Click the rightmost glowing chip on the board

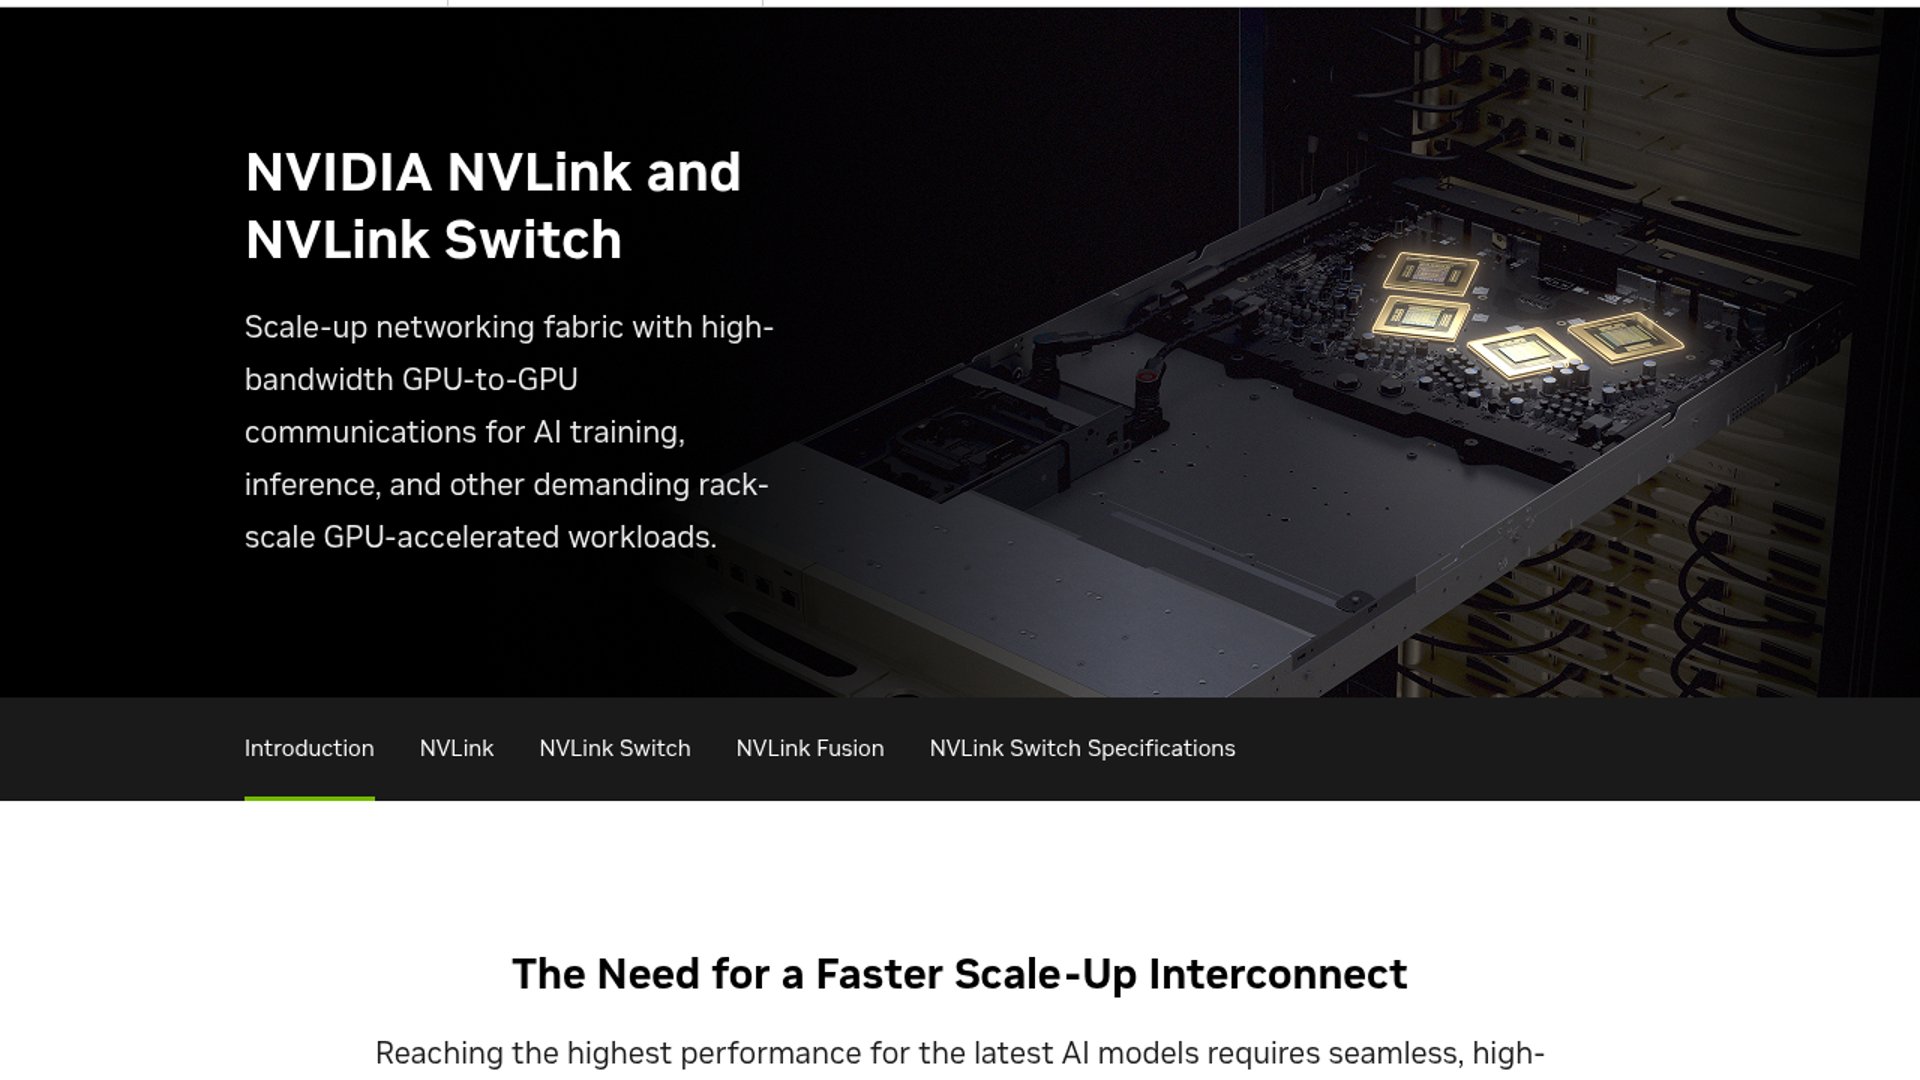(x=1625, y=336)
